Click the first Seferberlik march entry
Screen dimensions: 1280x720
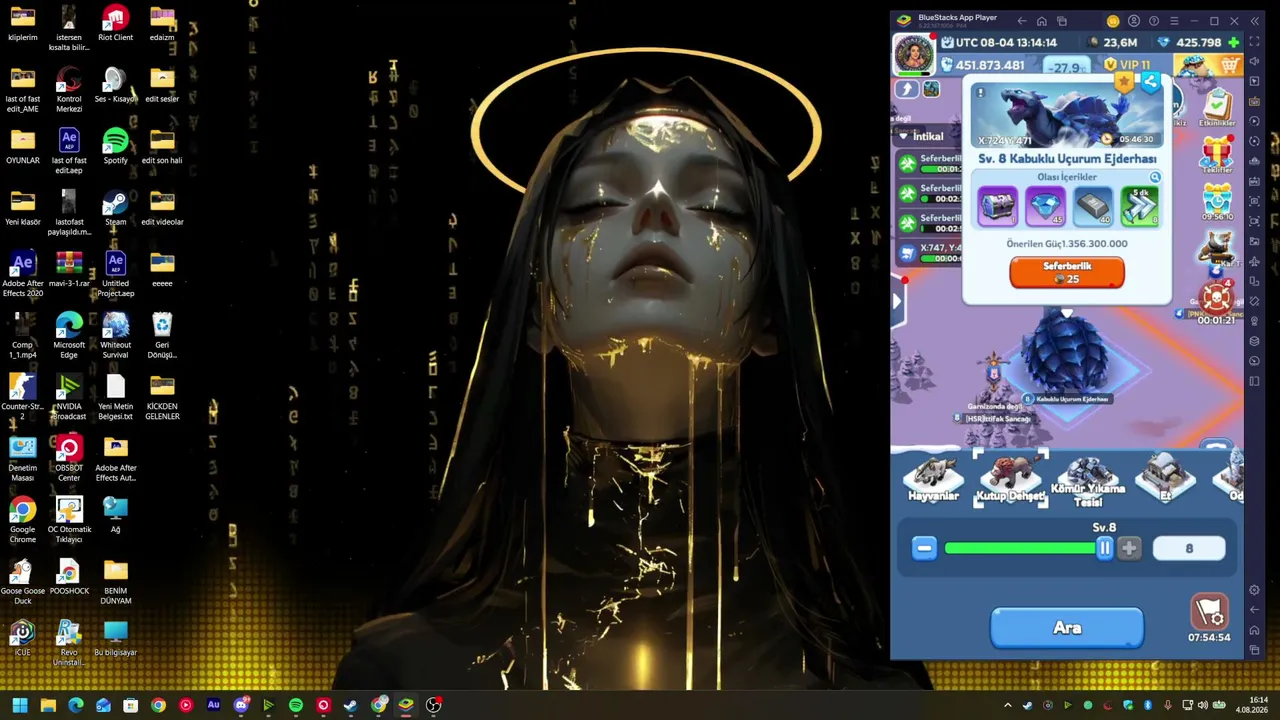[x=930, y=163]
